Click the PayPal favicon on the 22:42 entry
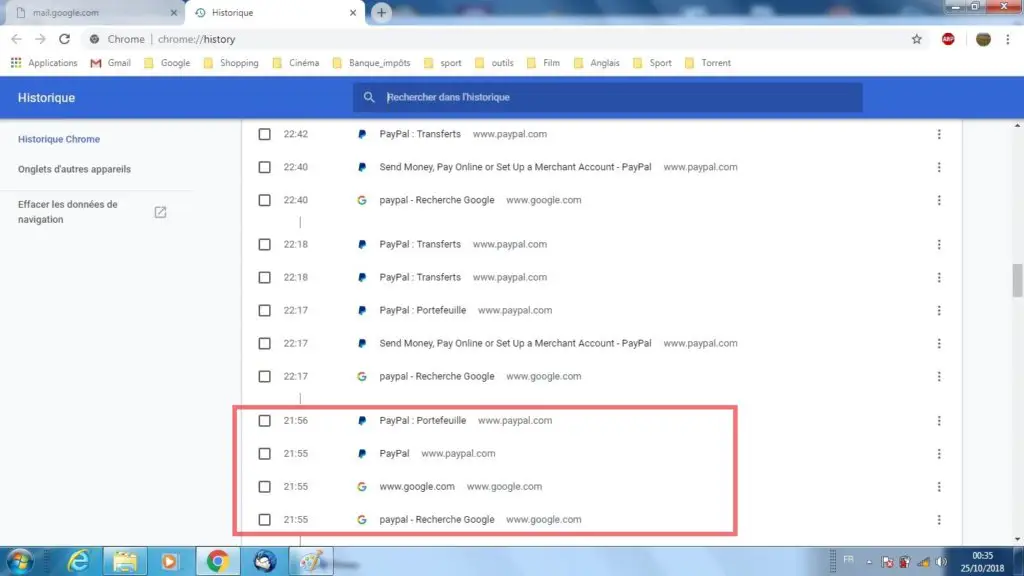The height and width of the screenshot is (576, 1024). (362, 134)
